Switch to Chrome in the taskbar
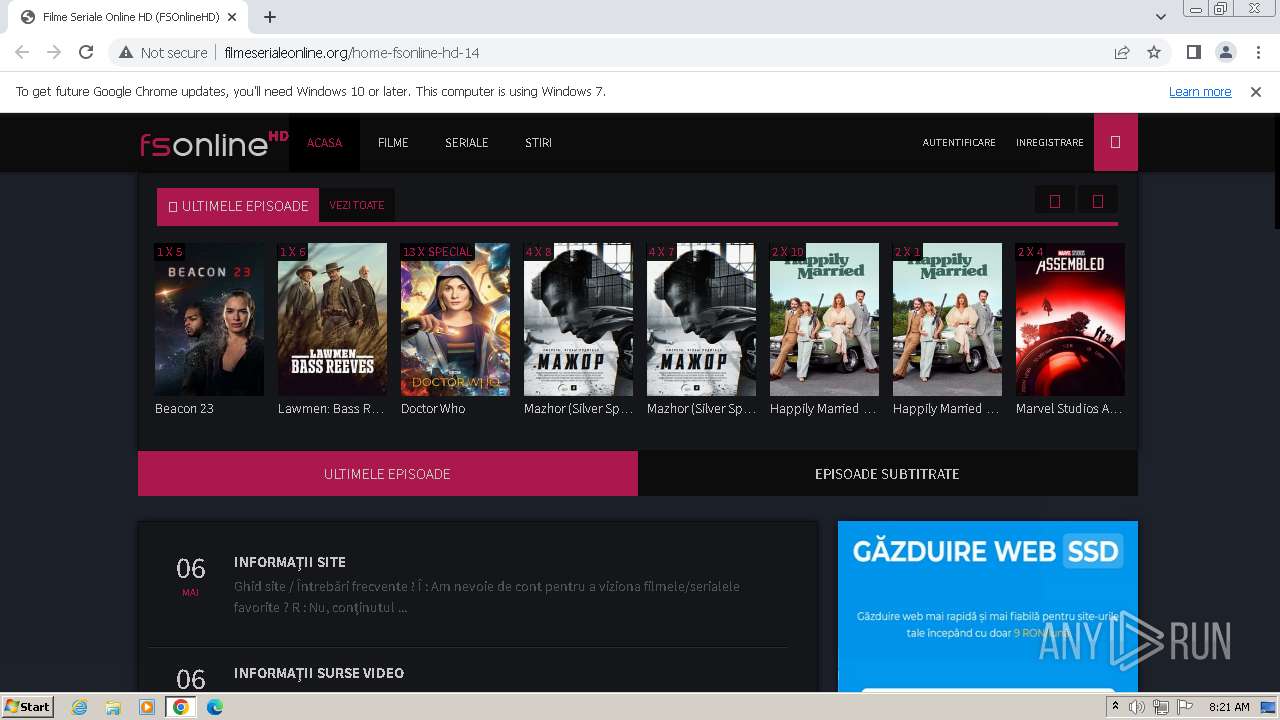This screenshot has height=720, width=1280. click(x=181, y=707)
